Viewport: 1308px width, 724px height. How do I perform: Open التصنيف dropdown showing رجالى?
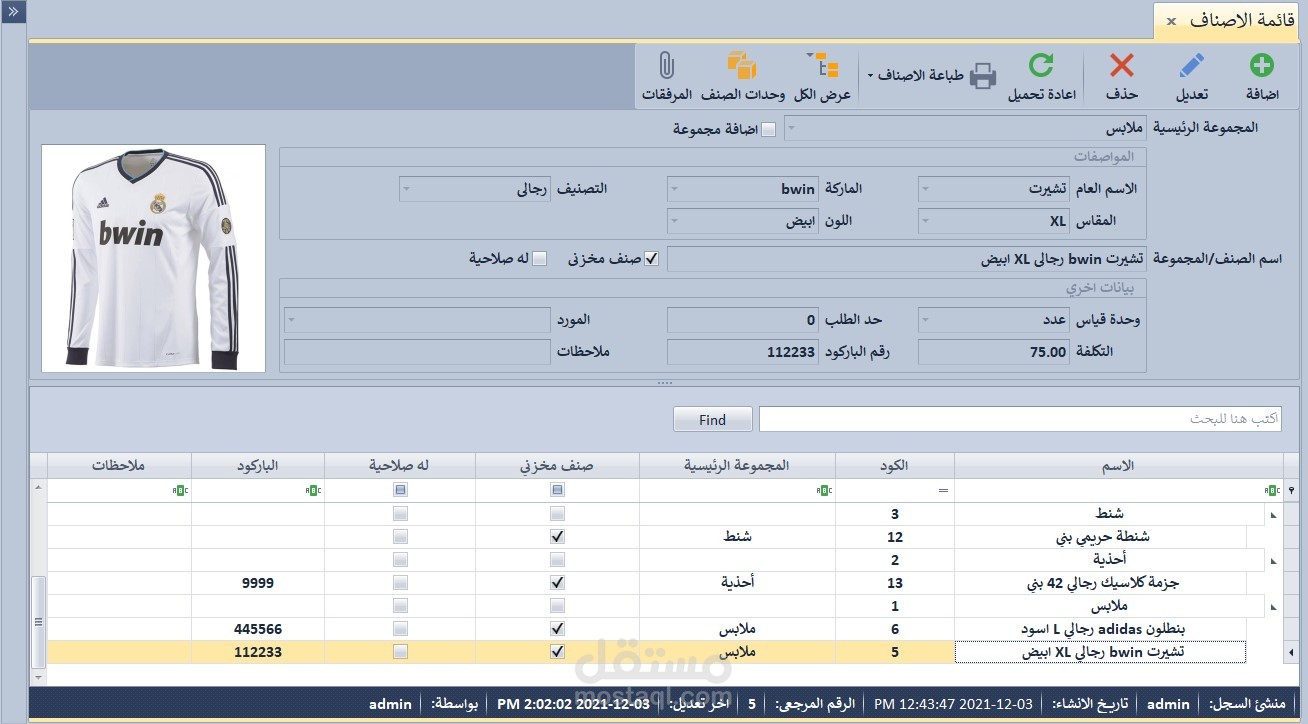406,189
